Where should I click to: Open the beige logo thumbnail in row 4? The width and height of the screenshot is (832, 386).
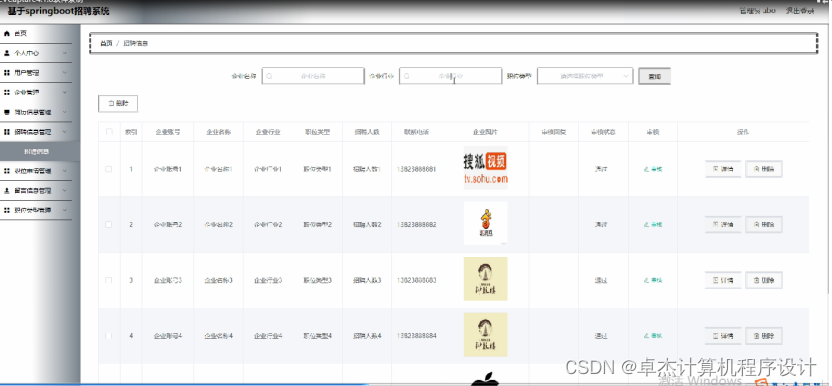tap(486, 334)
